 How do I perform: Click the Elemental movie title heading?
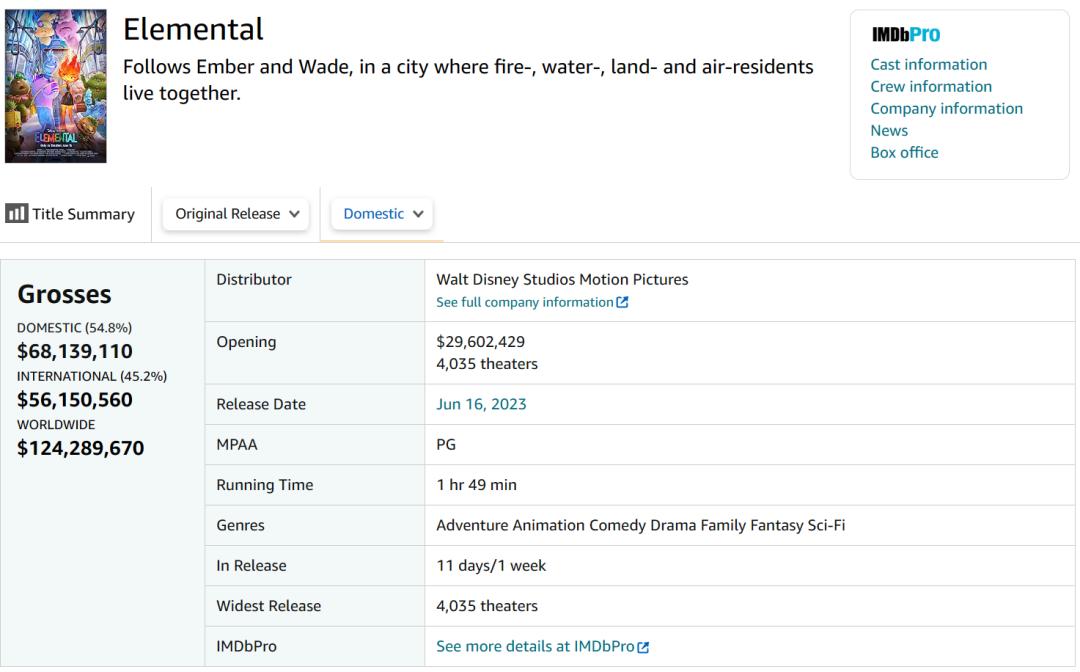pyautogui.click(x=193, y=29)
